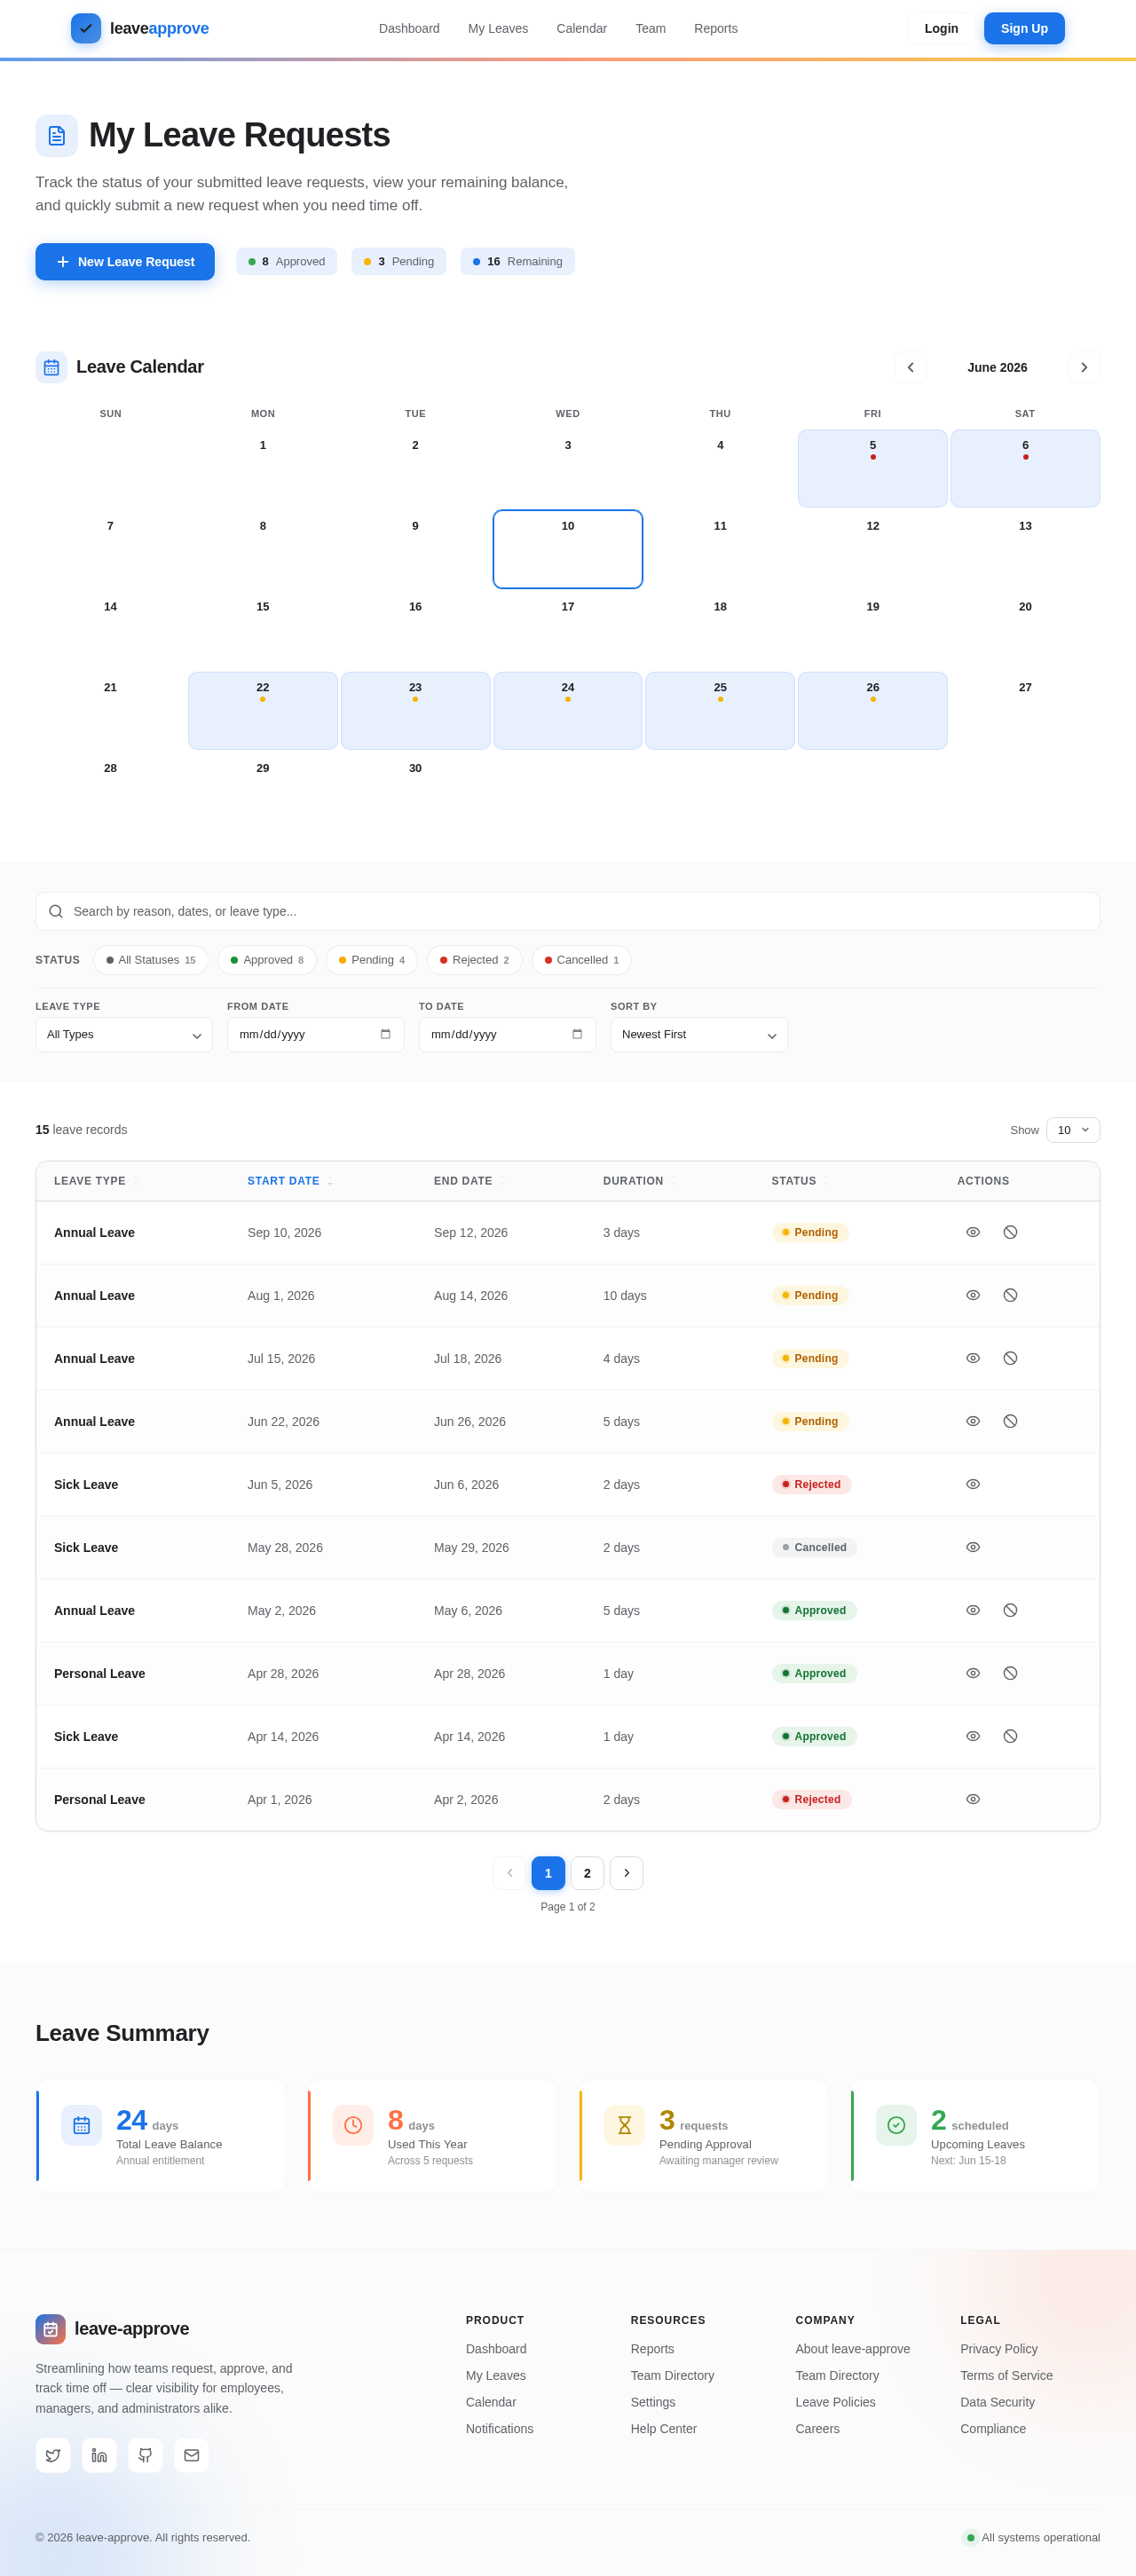The height and width of the screenshot is (2576, 1136).
Task: View the cancelled May 28 Sick Leave
Action: (x=973, y=1547)
